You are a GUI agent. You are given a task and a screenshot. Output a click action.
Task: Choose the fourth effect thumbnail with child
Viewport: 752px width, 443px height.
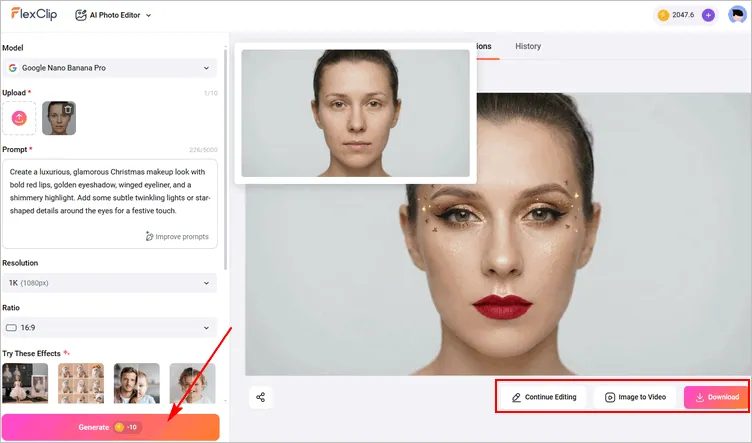click(192, 383)
